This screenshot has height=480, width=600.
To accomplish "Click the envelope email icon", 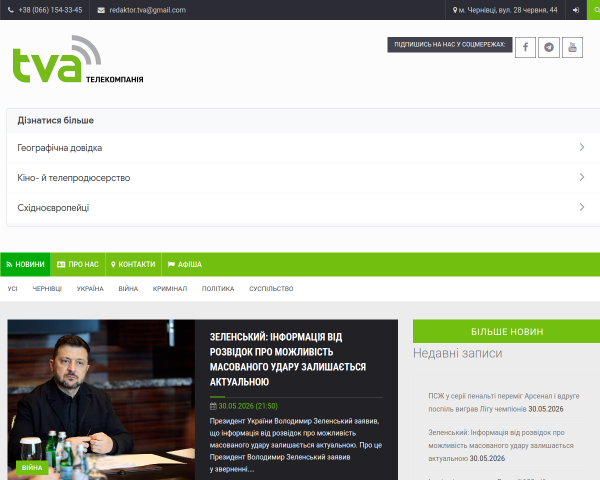I will tap(101, 10).
